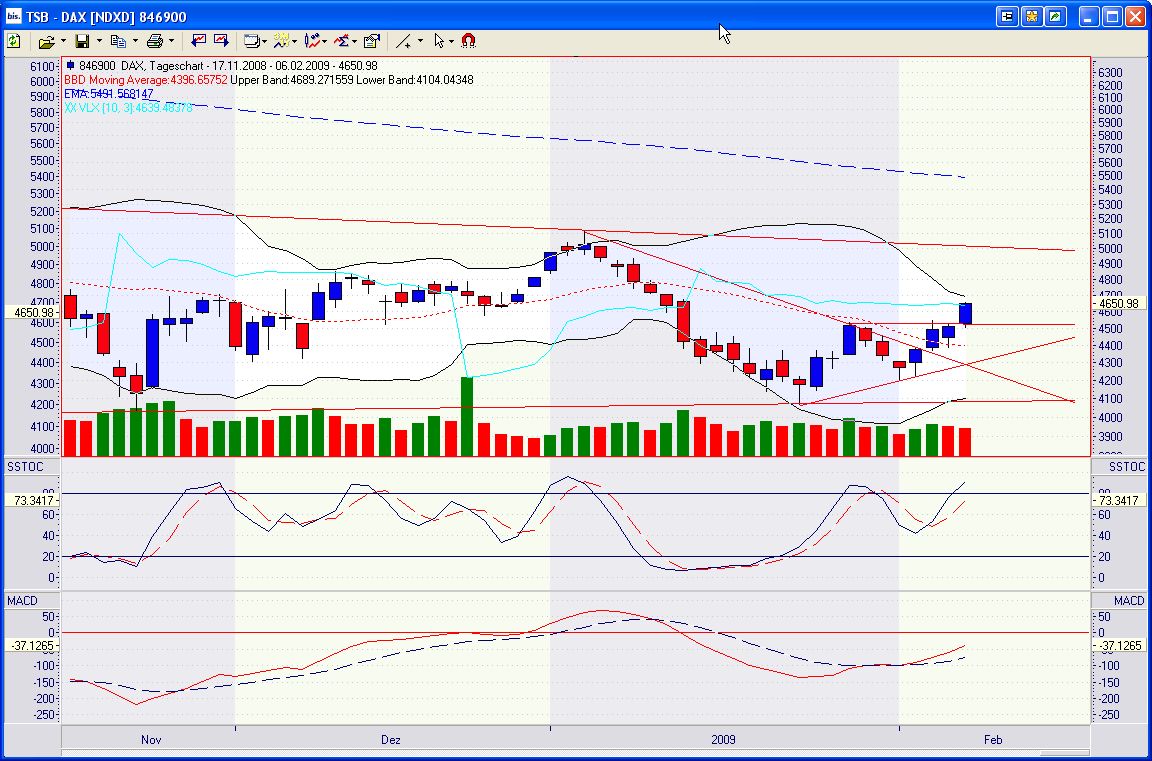The height and width of the screenshot is (761, 1152).
Task: Click the 73.3417 value on left SSTOC axis
Action: [32, 500]
